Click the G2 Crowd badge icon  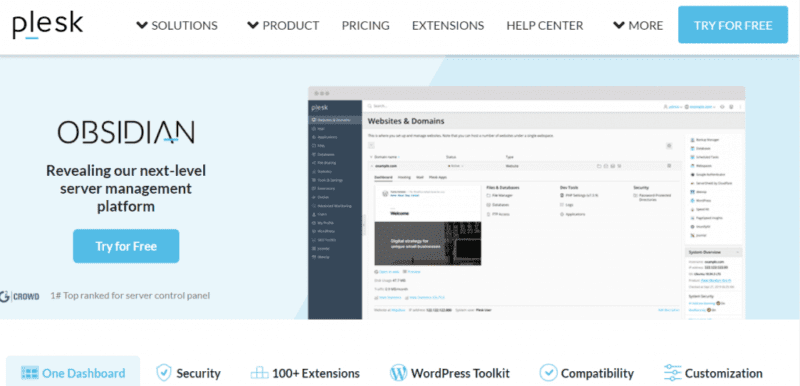[20, 296]
